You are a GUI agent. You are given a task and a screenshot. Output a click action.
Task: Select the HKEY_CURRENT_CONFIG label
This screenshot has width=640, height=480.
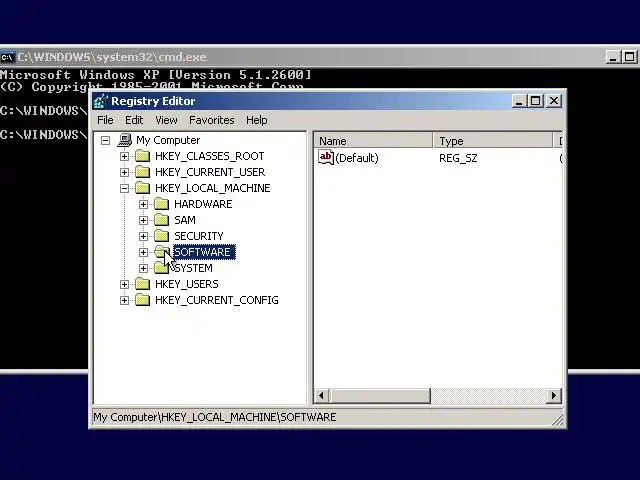(x=217, y=300)
